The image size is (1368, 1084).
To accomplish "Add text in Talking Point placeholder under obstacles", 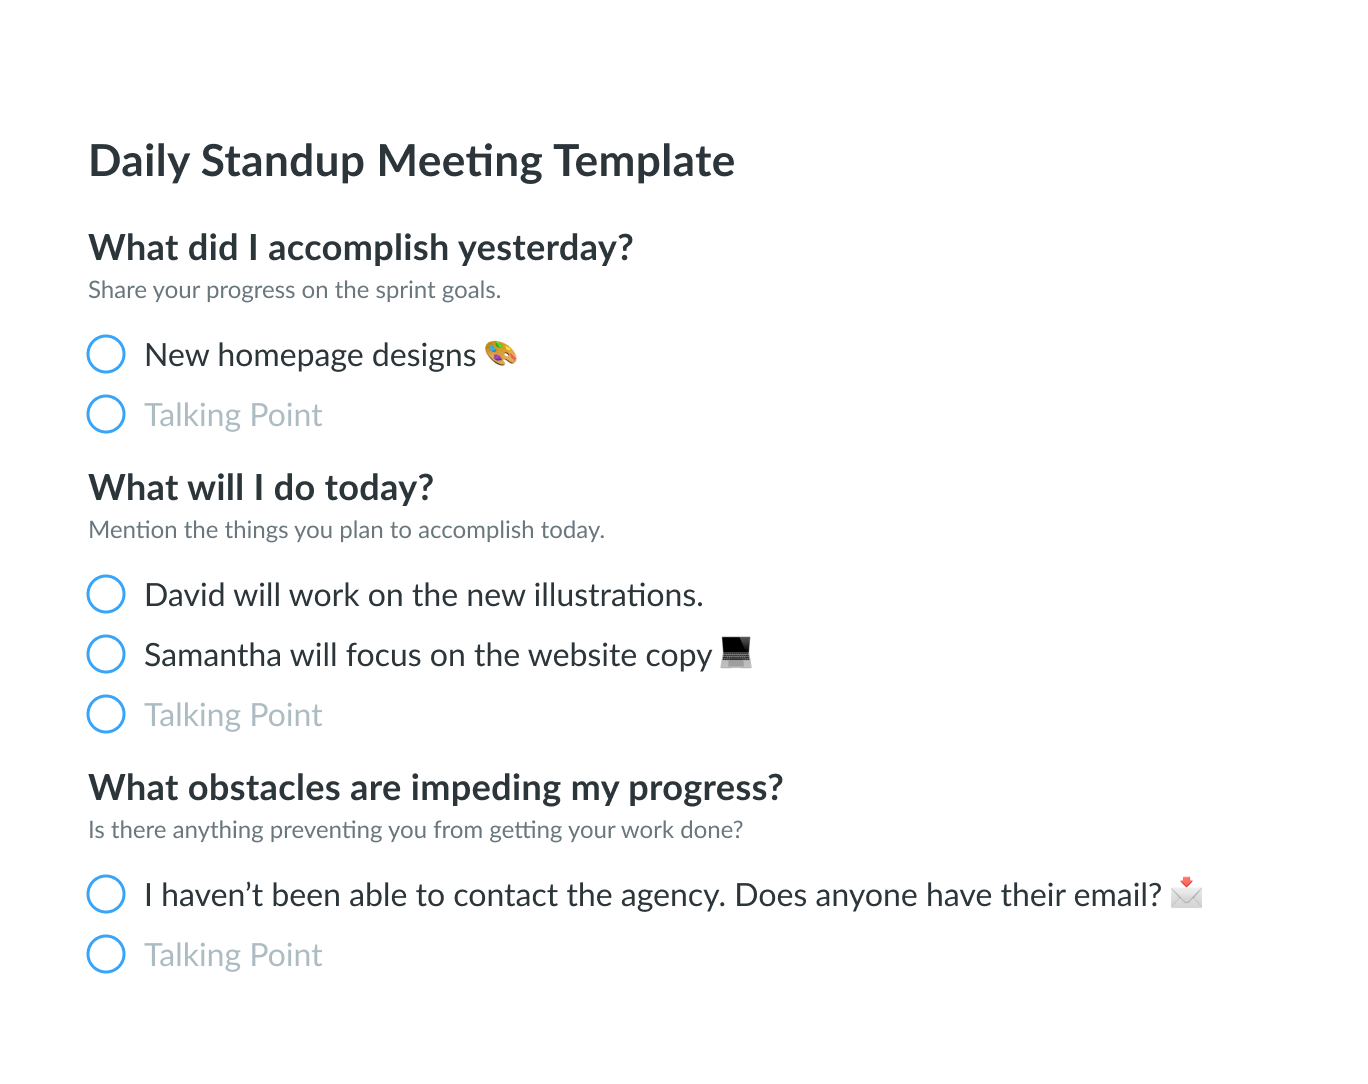I will [x=233, y=955].
